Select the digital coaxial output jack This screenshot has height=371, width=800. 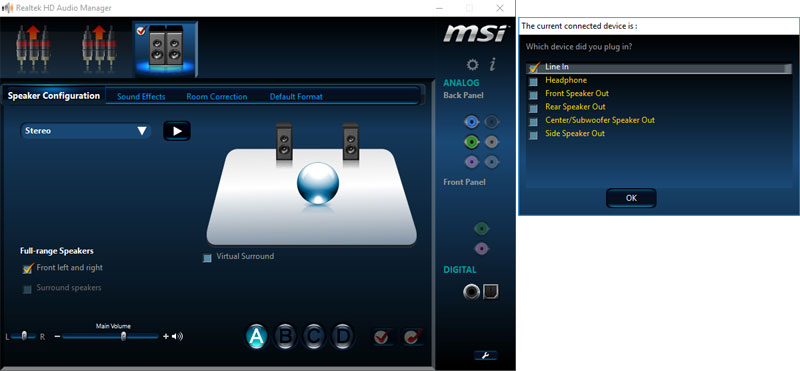pos(471,292)
